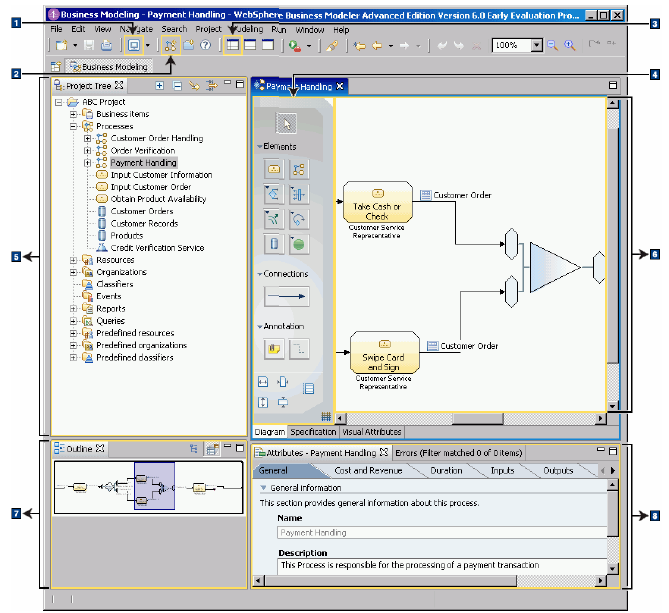Select the Take Cash or Check task

click(x=378, y=202)
